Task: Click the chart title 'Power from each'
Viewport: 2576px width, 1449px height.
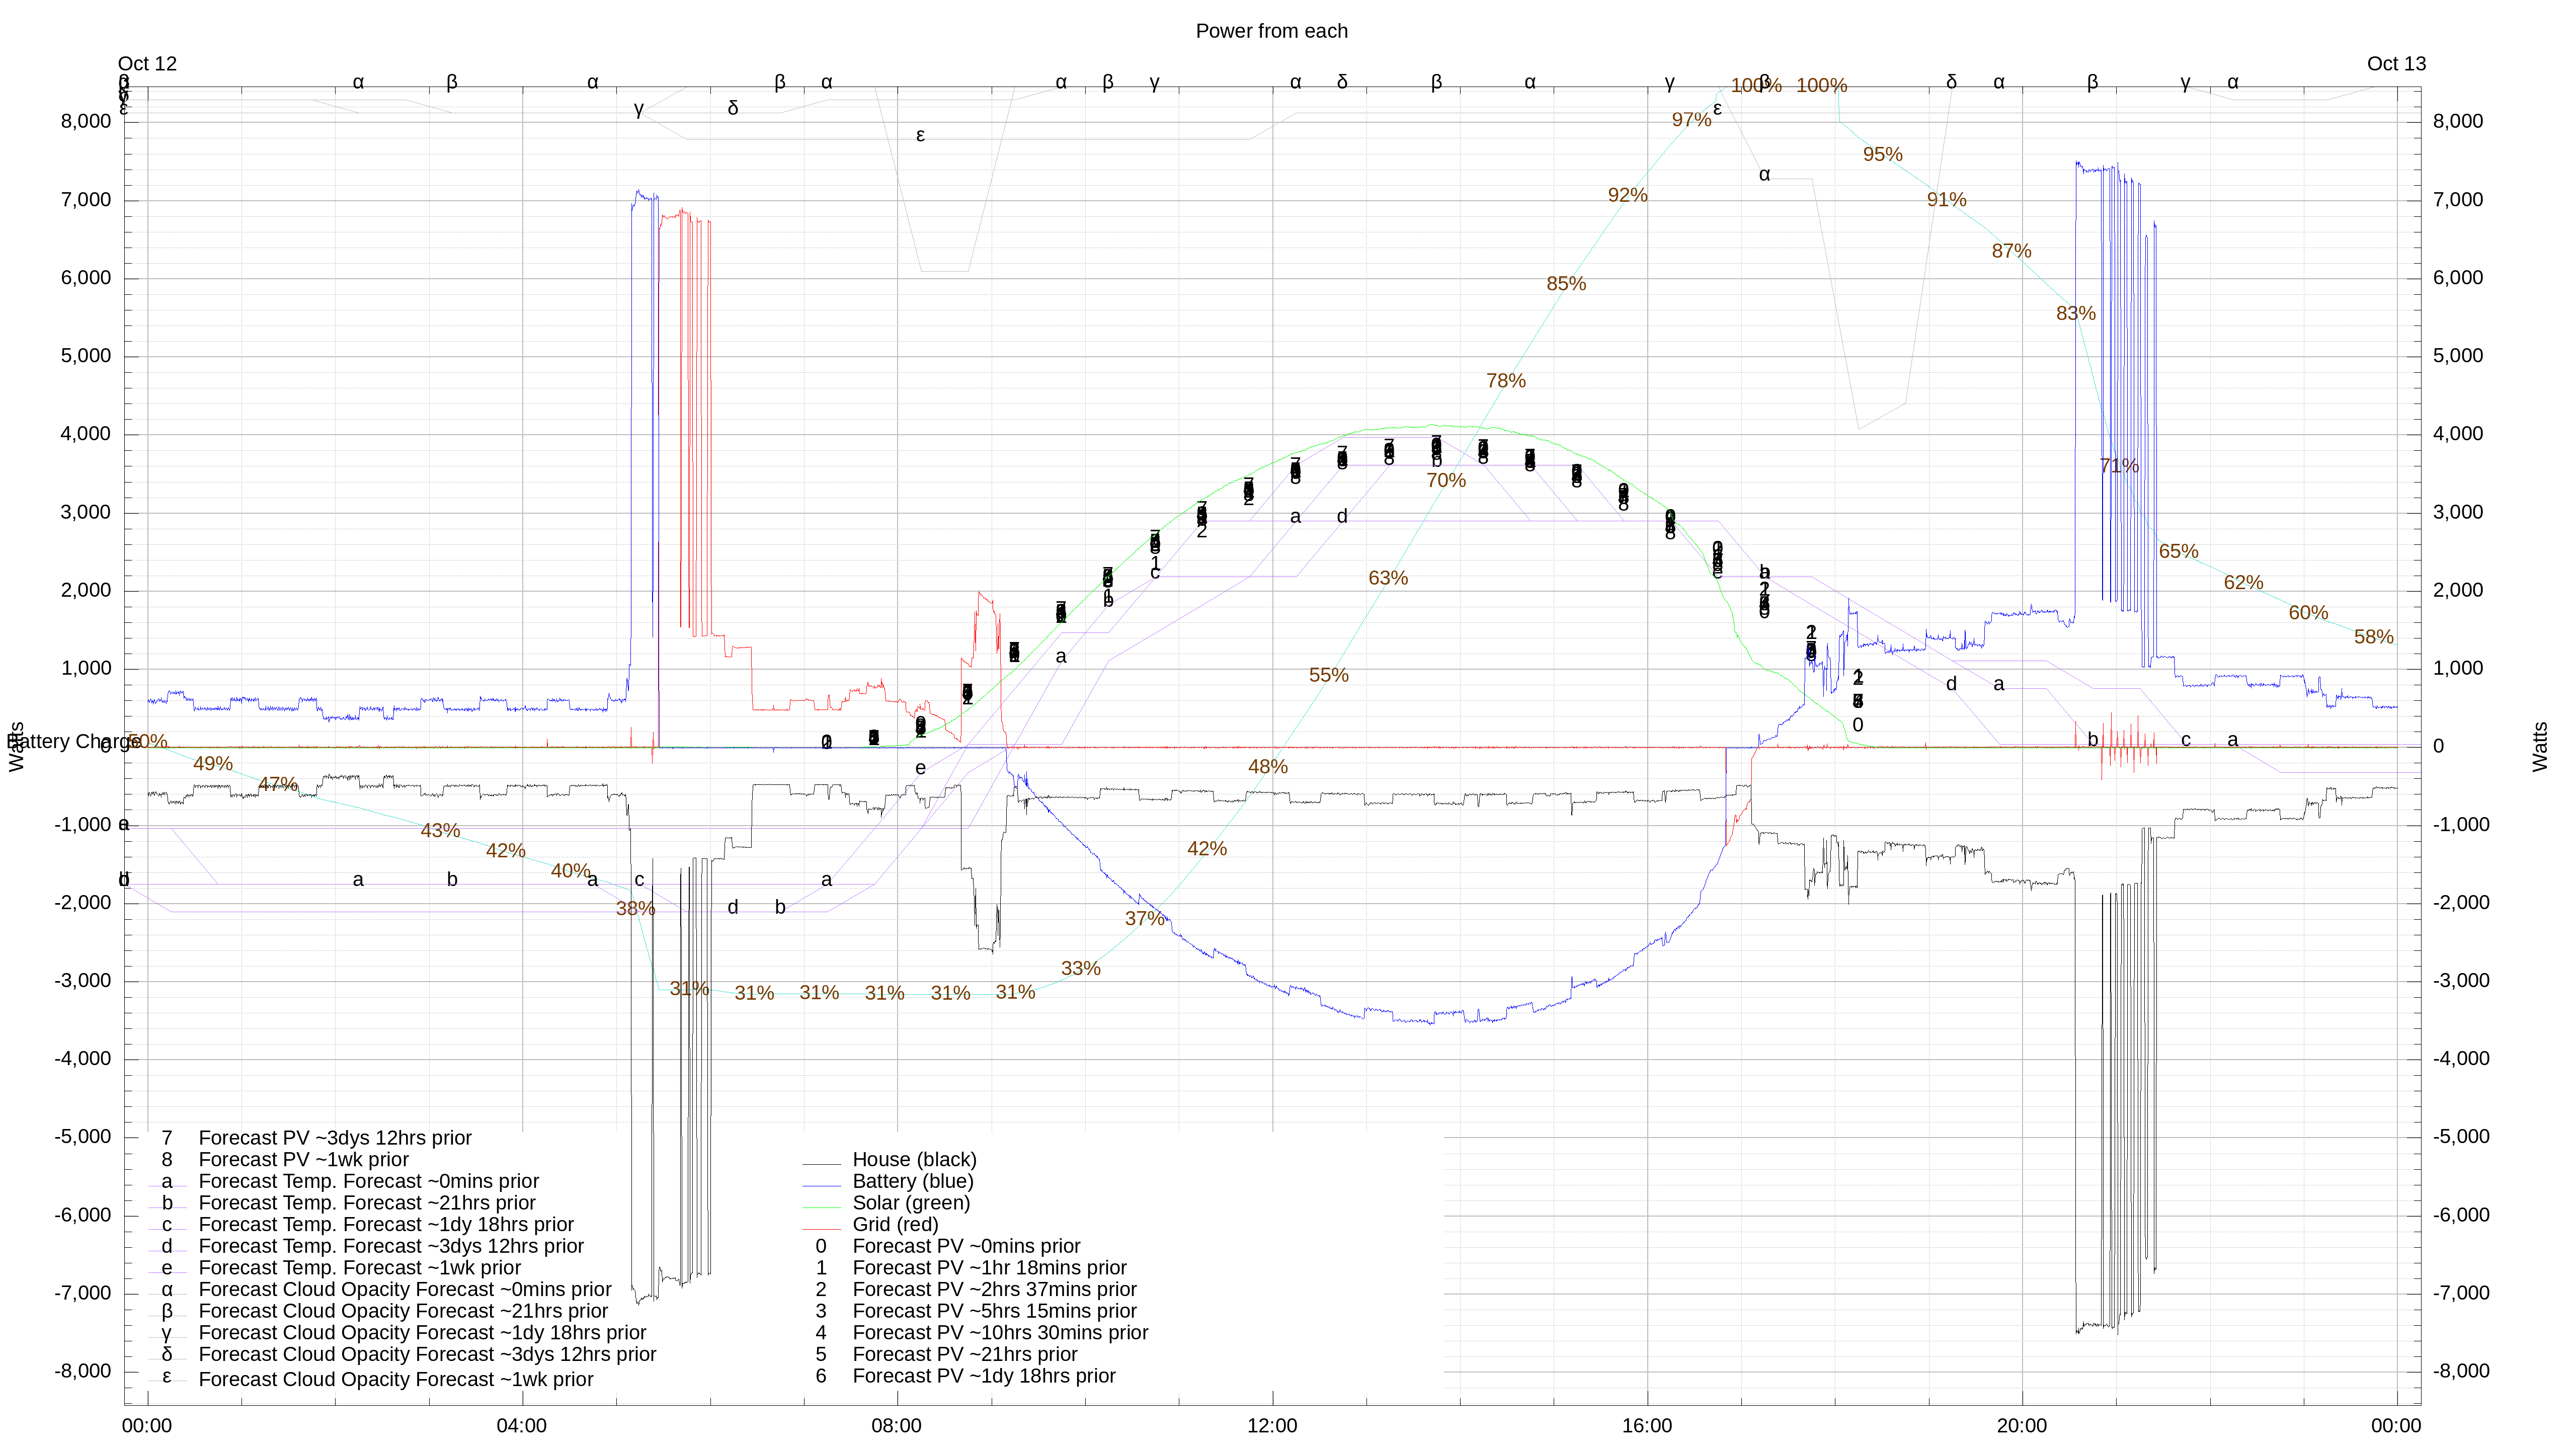Action: [1271, 31]
